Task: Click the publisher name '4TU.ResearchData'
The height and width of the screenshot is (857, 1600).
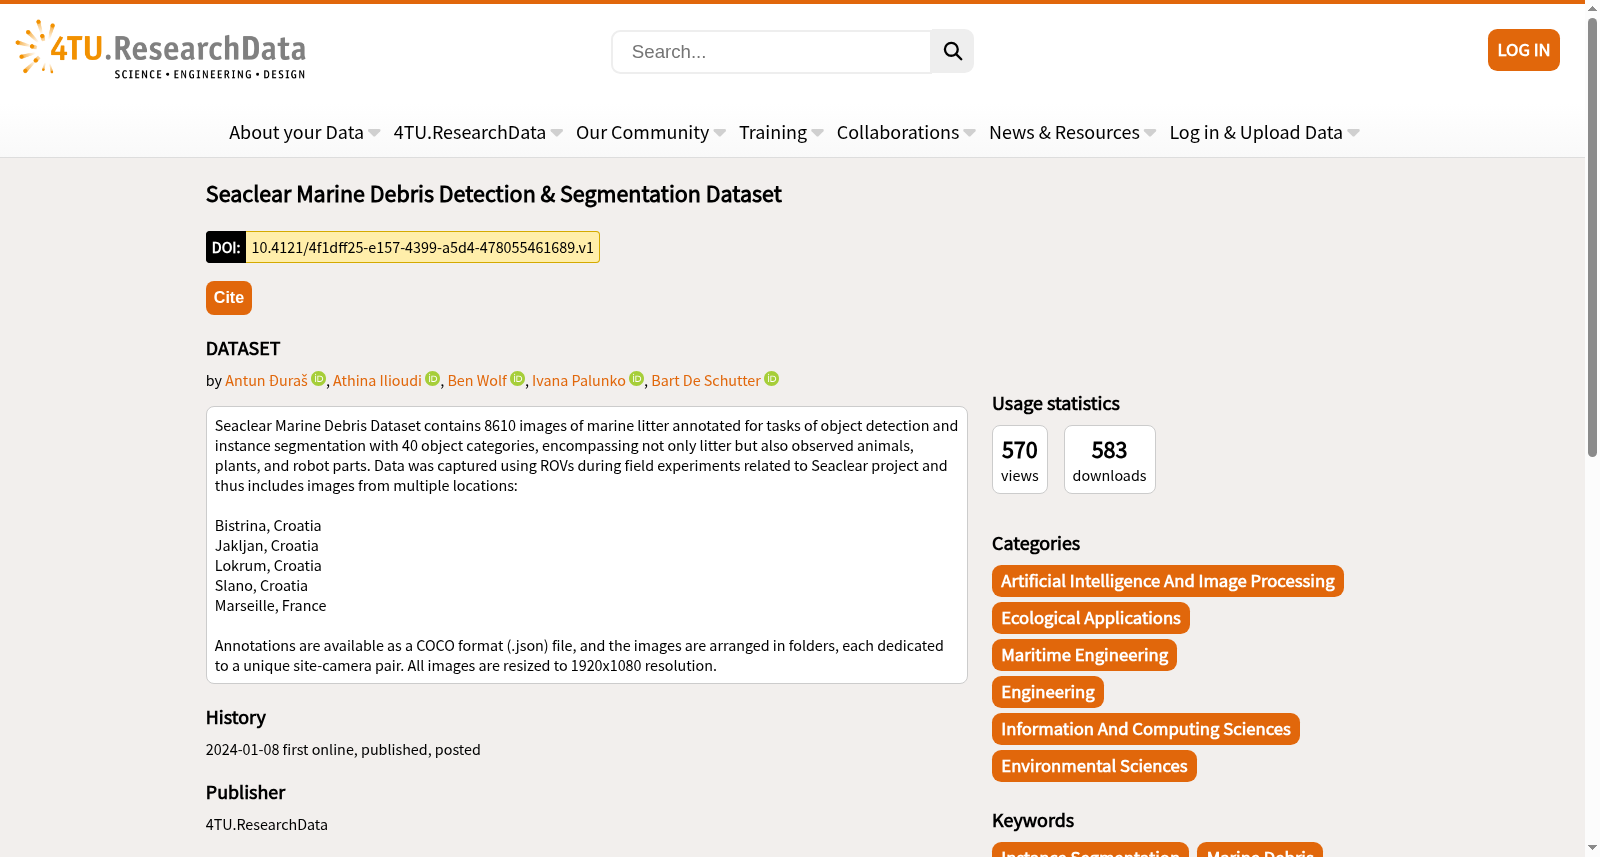Action: click(267, 825)
